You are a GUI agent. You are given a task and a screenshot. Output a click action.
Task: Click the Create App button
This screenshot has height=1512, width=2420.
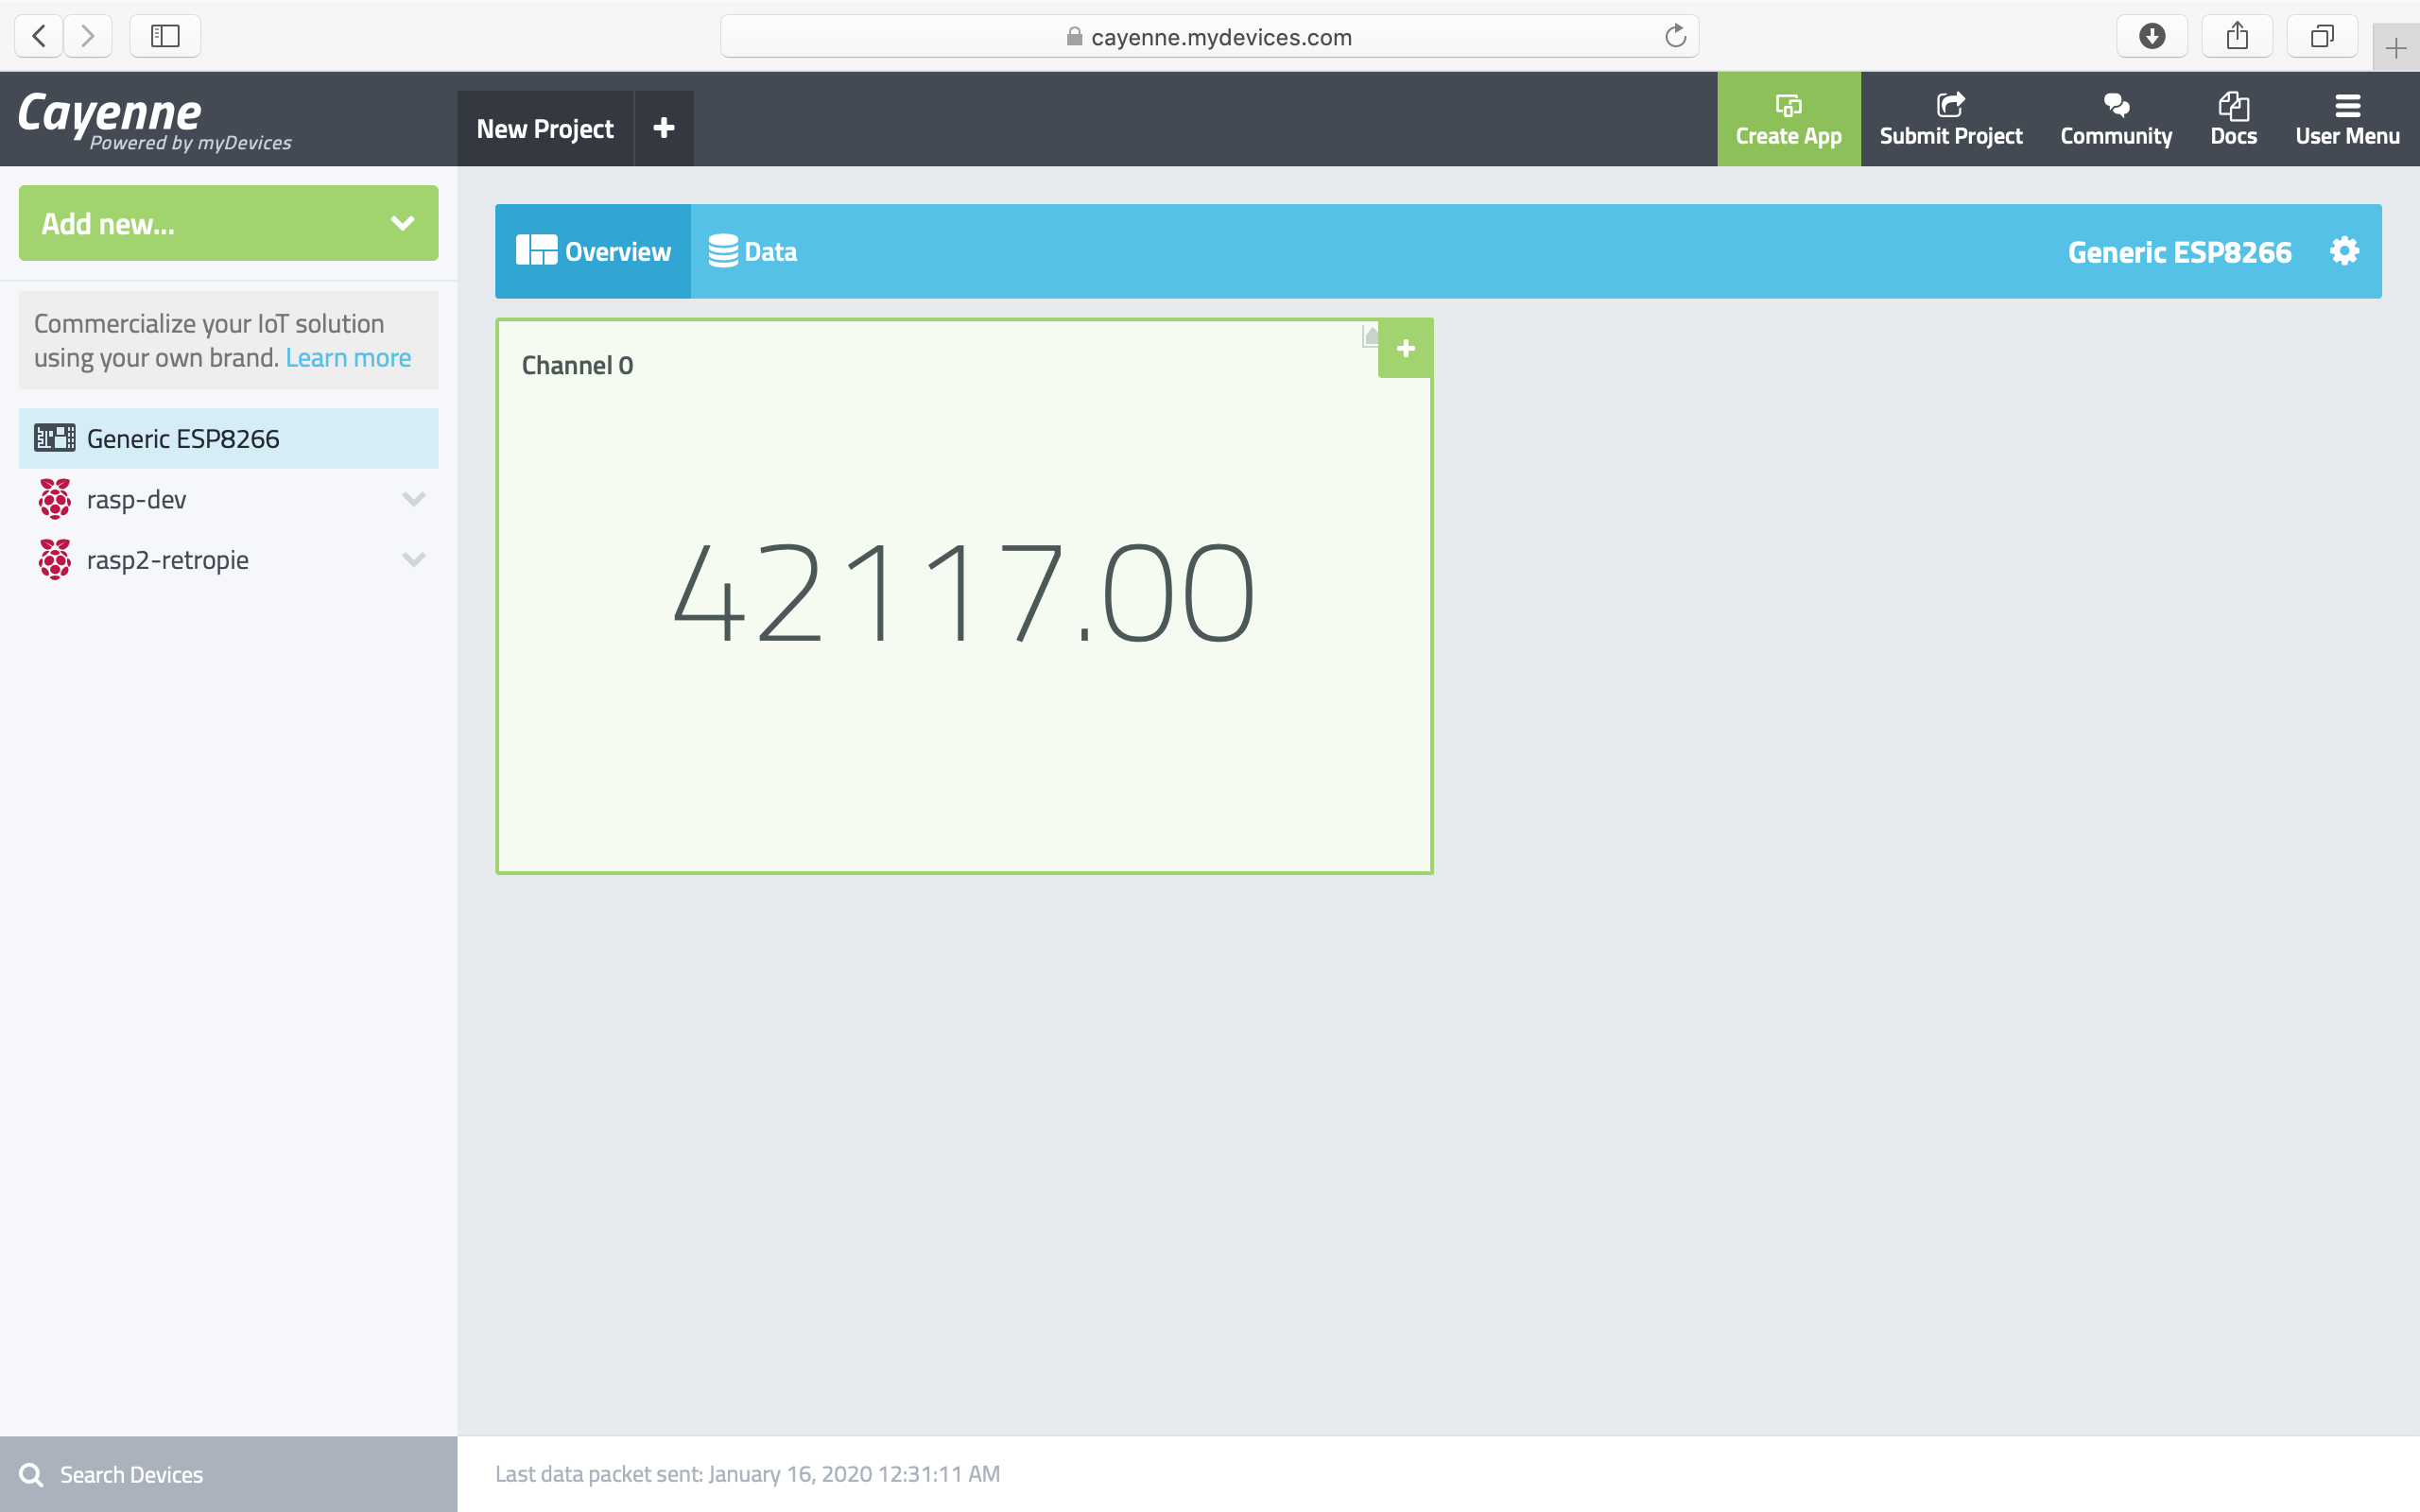[1788, 119]
